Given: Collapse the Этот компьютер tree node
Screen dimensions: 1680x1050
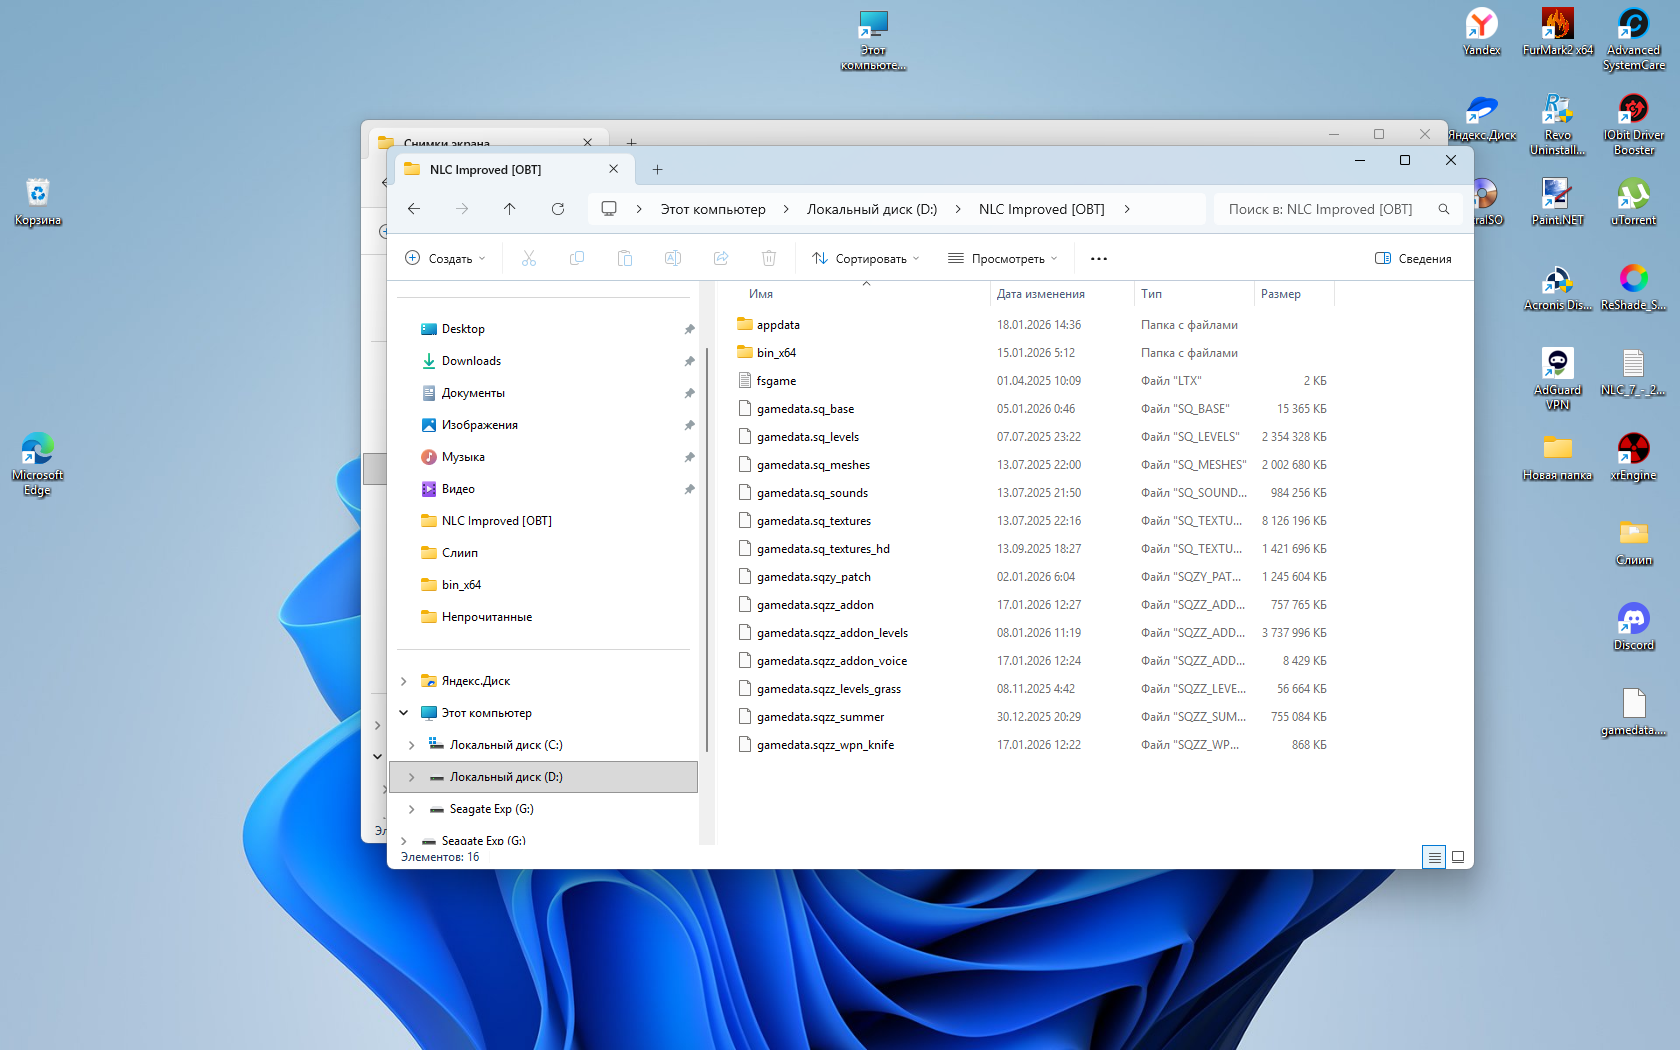Looking at the screenshot, I should tap(404, 713).
